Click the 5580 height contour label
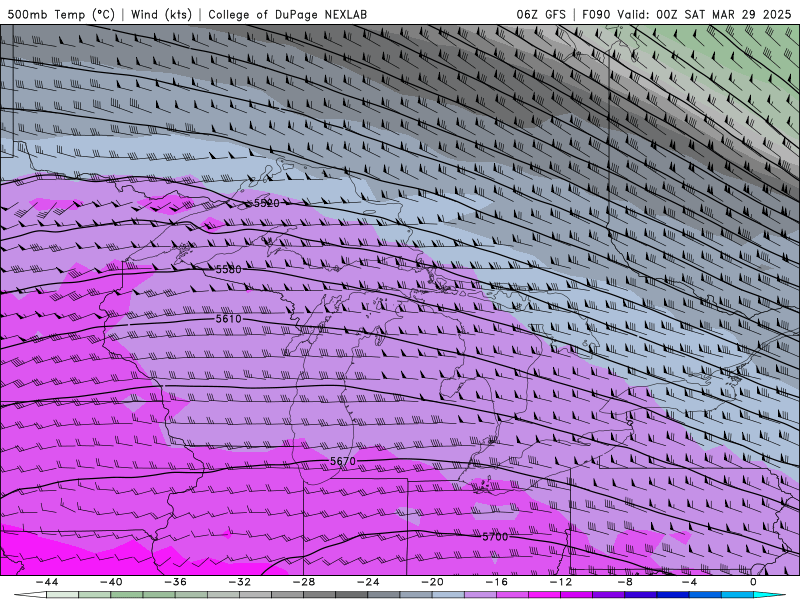The height and width of the screenshot is (600, 800). (228, 269)
